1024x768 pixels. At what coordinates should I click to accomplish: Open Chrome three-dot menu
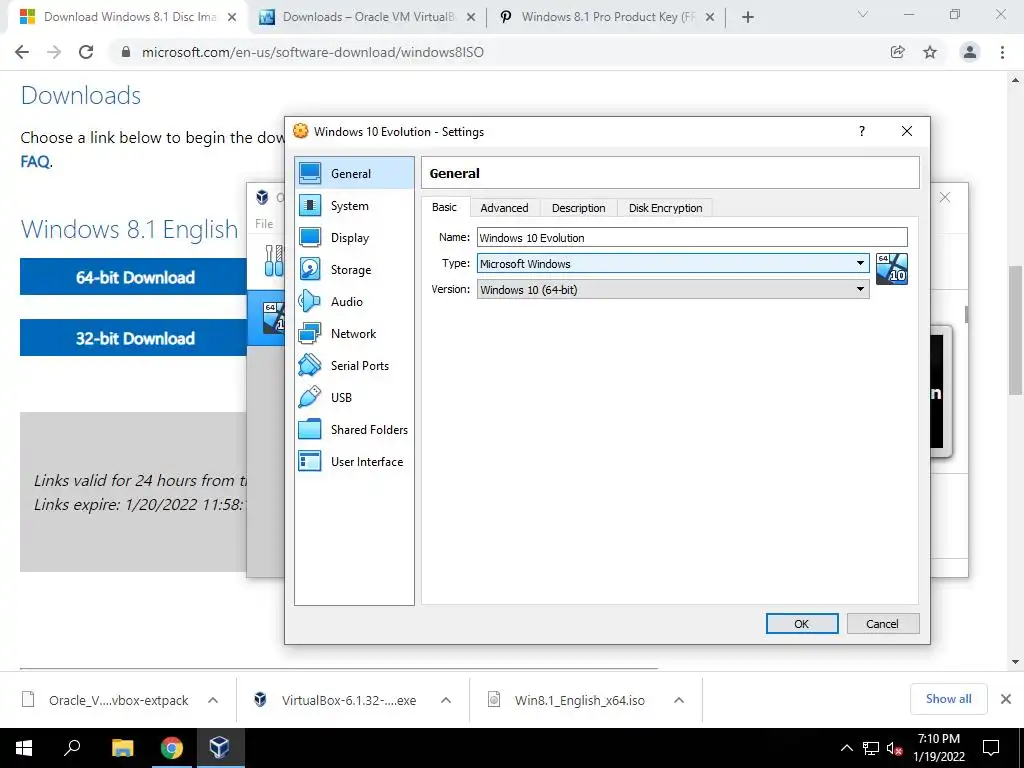click(x=1002, y=52)
